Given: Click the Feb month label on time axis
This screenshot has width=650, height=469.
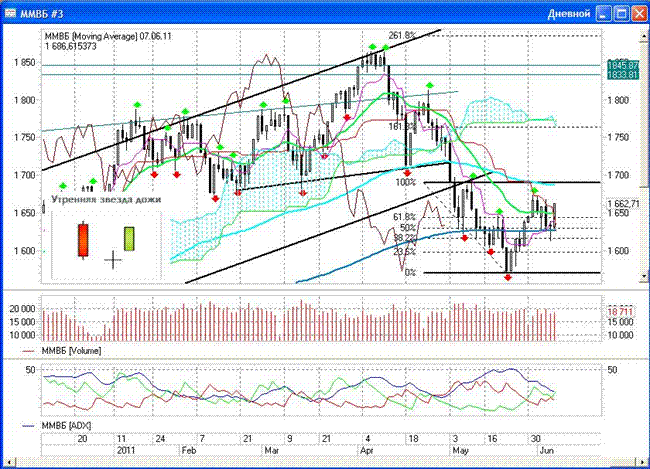Looking at the screenshot, I should click(189, 450).
